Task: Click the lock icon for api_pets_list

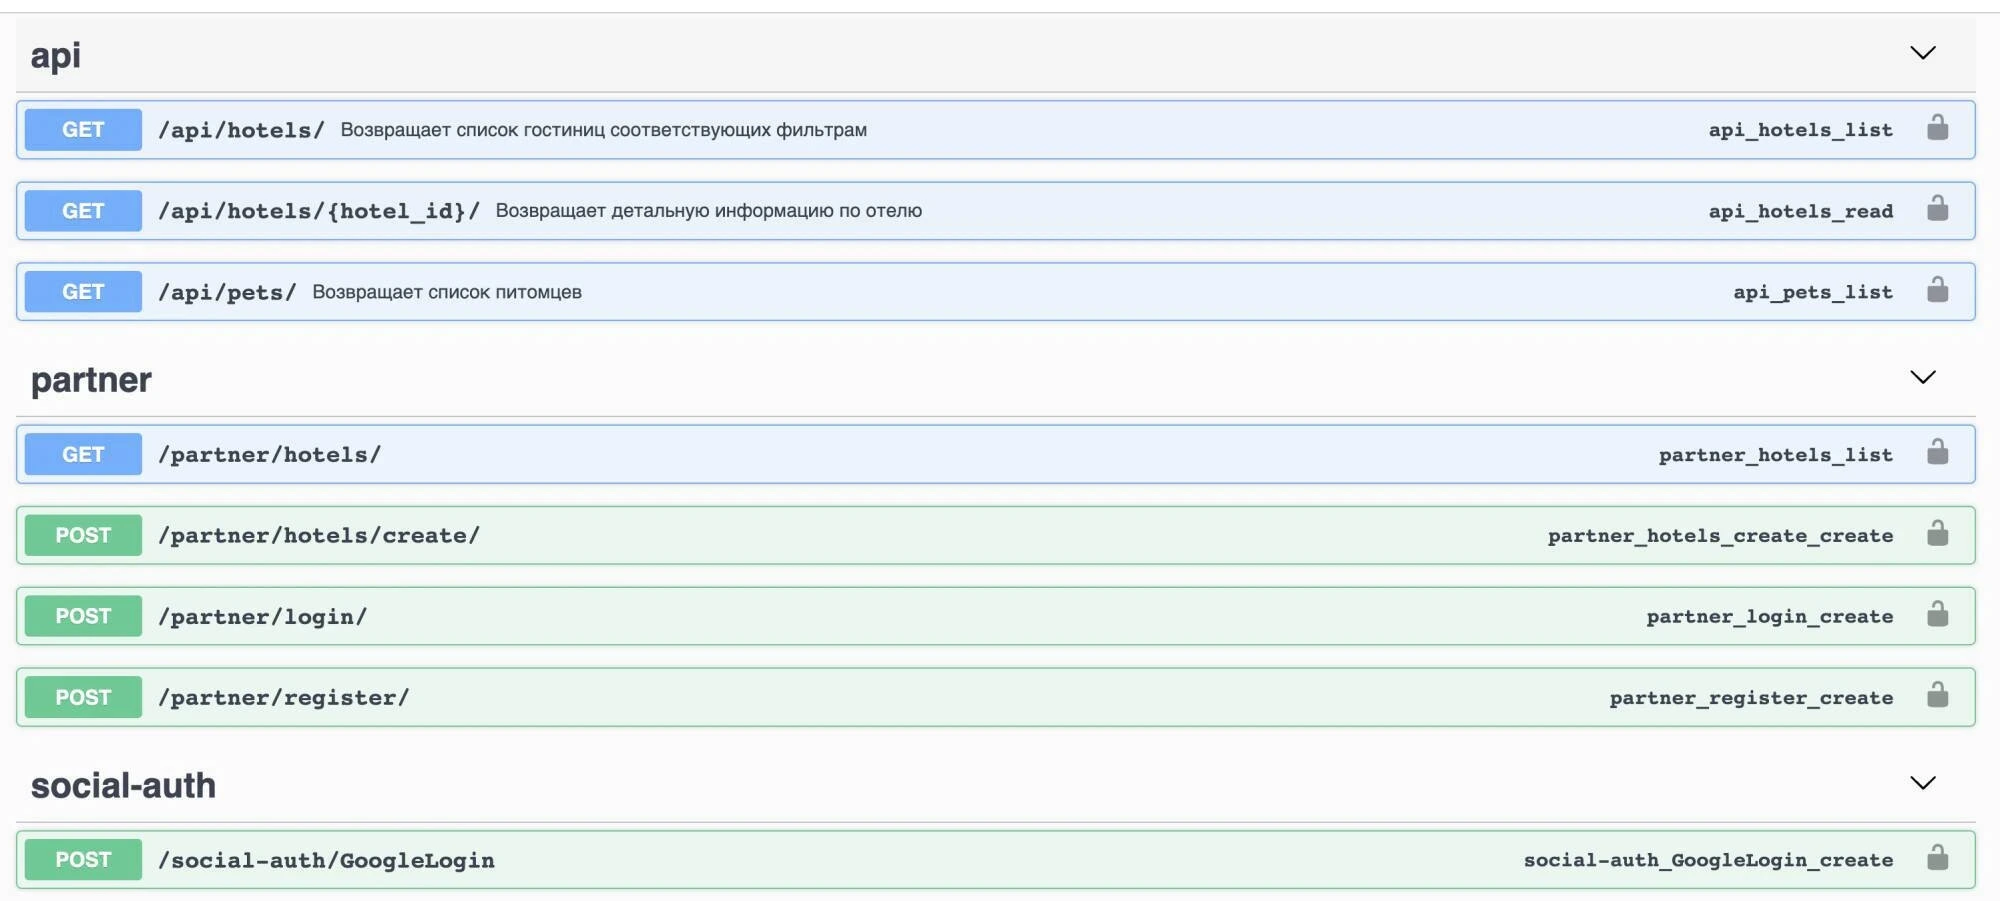Action: [x=1937, y=290]
